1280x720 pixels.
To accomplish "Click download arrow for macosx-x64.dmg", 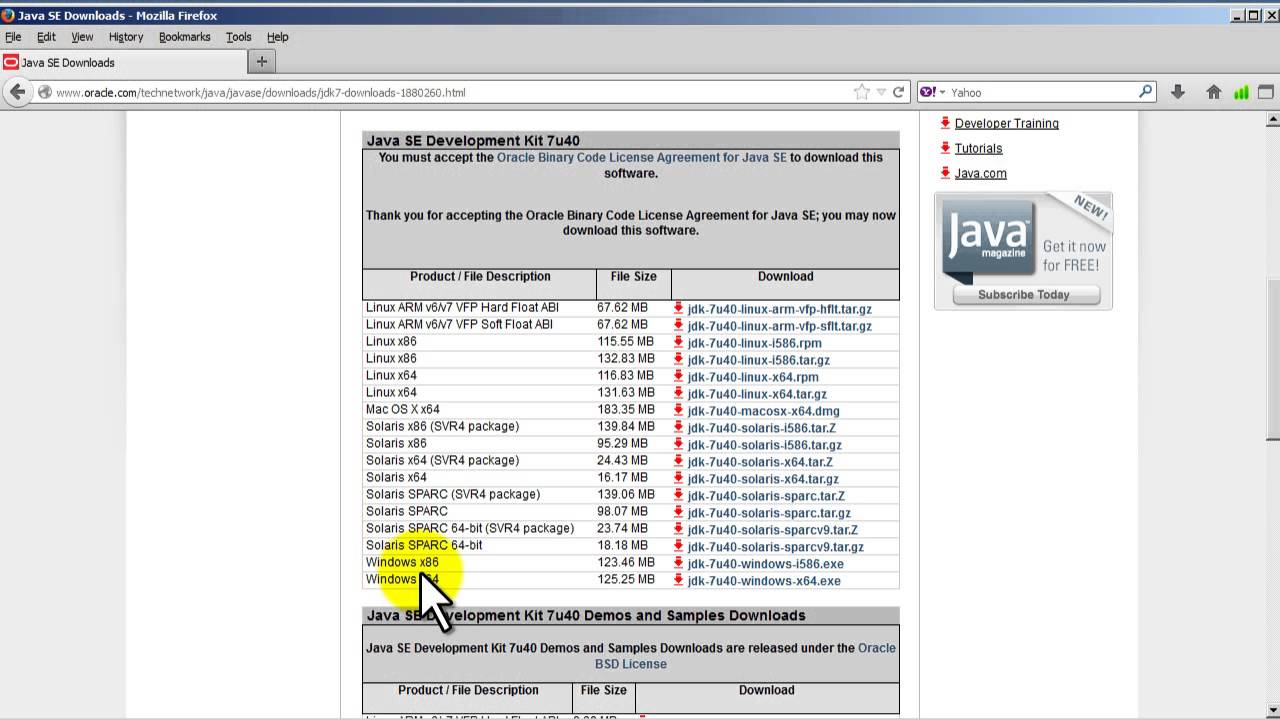I will 678,410.
